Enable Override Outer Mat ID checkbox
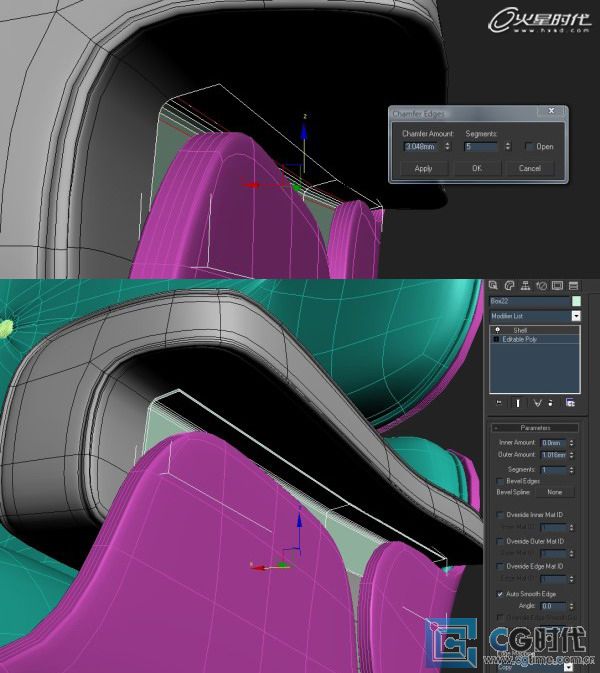 pos(500,541)
